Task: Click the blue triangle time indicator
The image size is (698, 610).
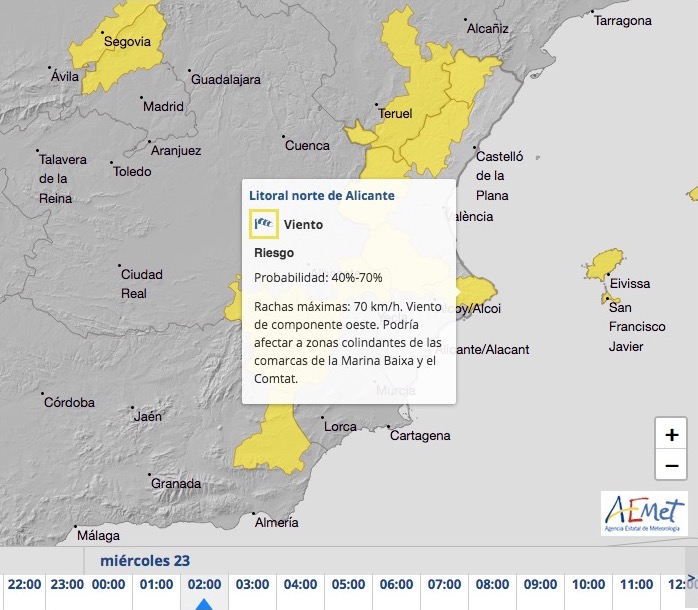Action: point(203,604)
